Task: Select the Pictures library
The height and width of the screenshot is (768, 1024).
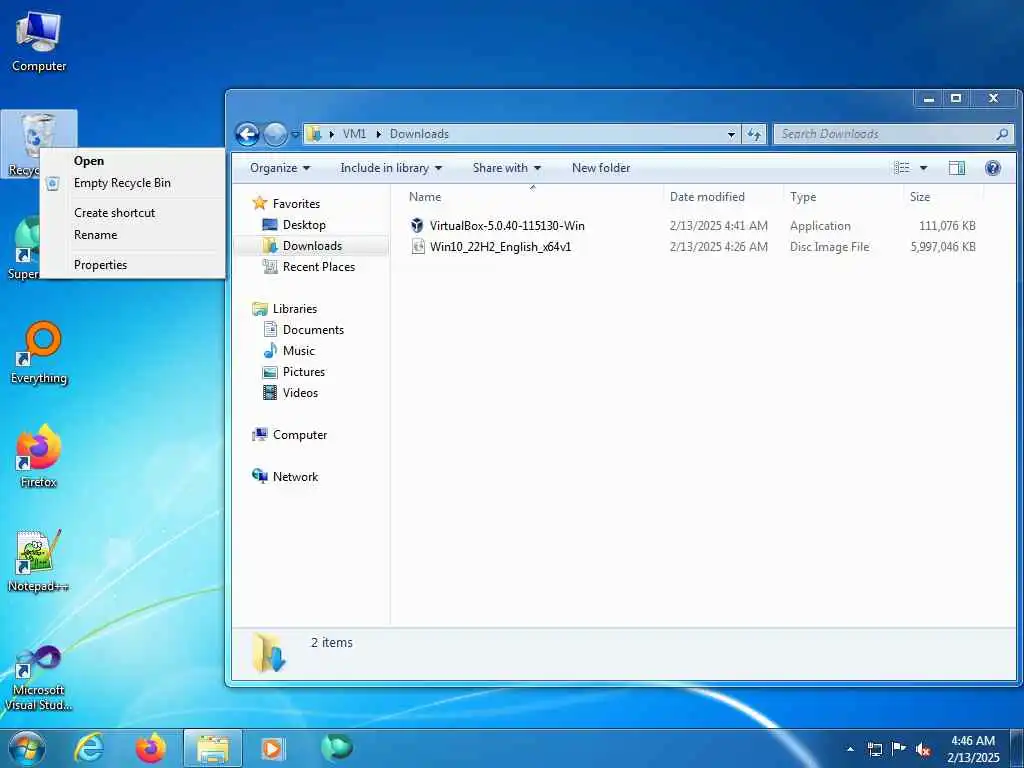Action: (x=304, y=372)
